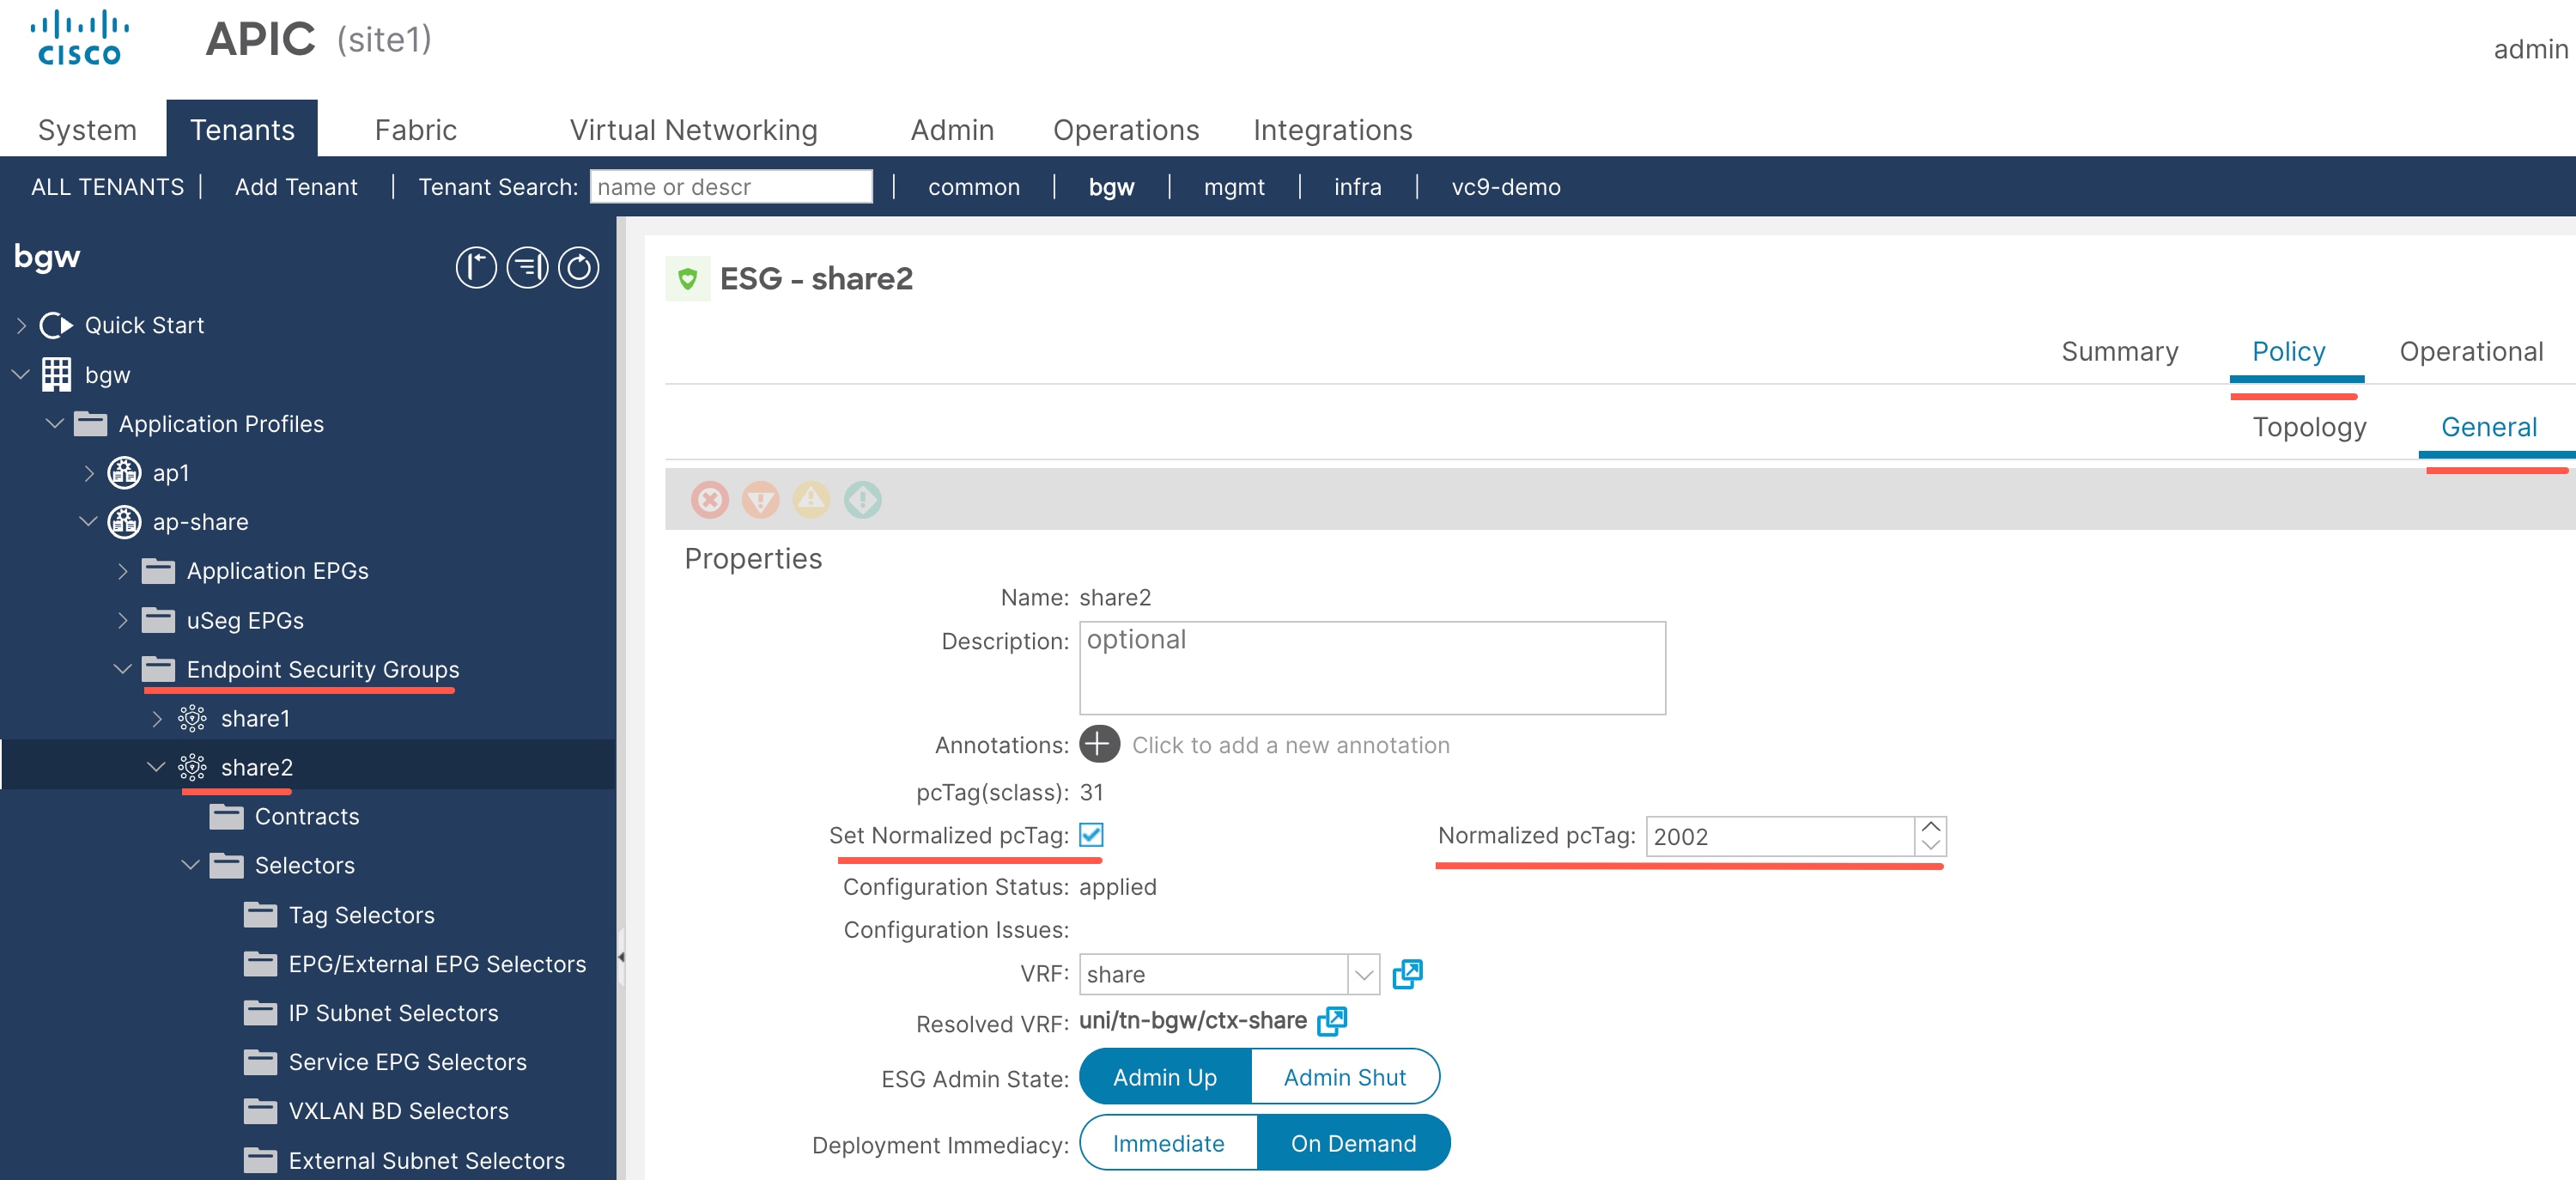The height and width of the screenshot is (1180, 2576).
Task: Open the mgmt tenant
Action: 1234,186
